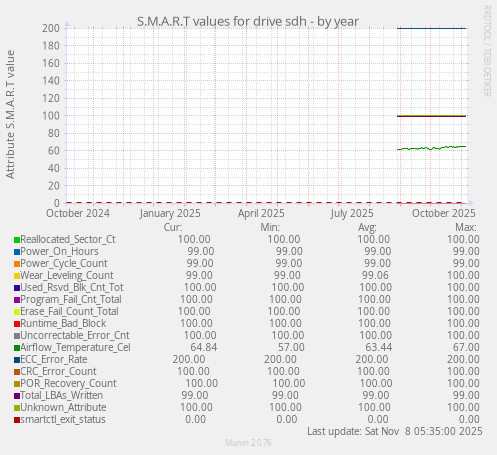Select the Reallocated_Sector_Ct label

[x=68, y=240]
